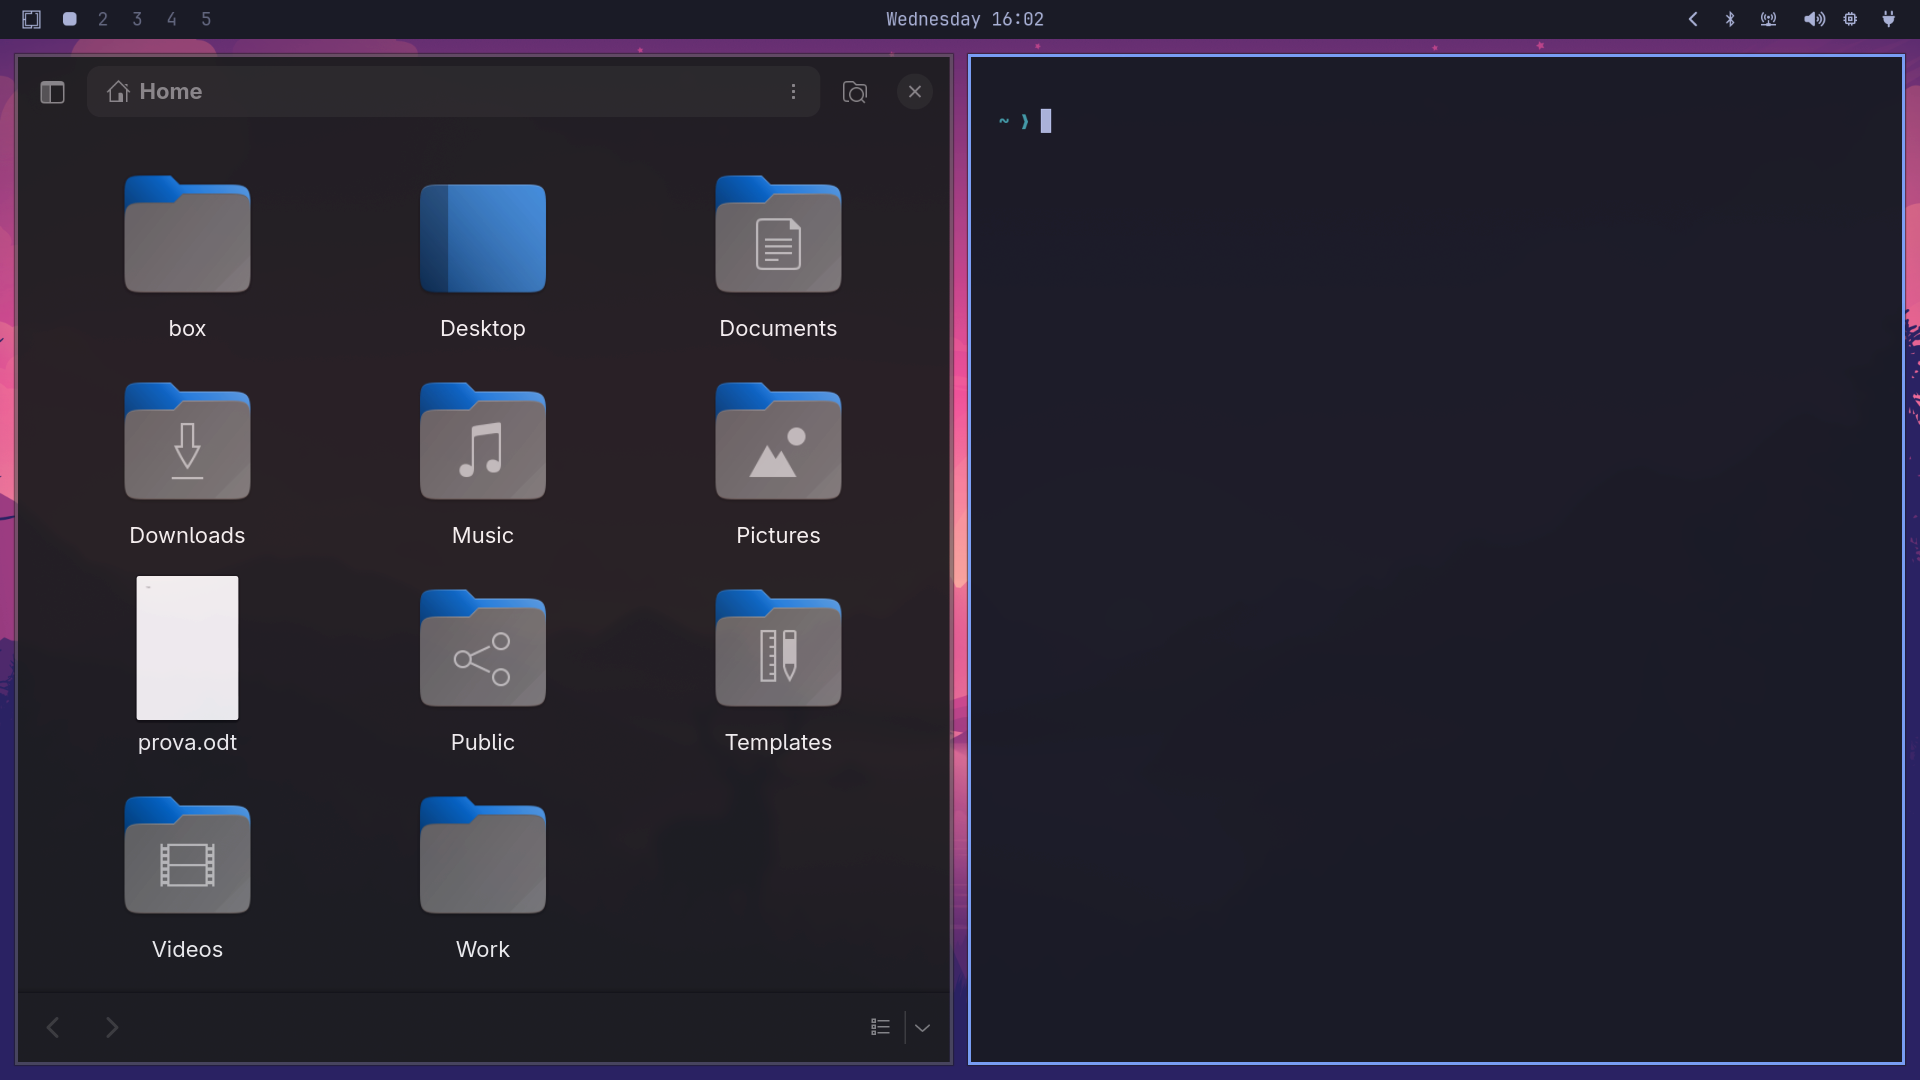Click the search folder icon

855,92
